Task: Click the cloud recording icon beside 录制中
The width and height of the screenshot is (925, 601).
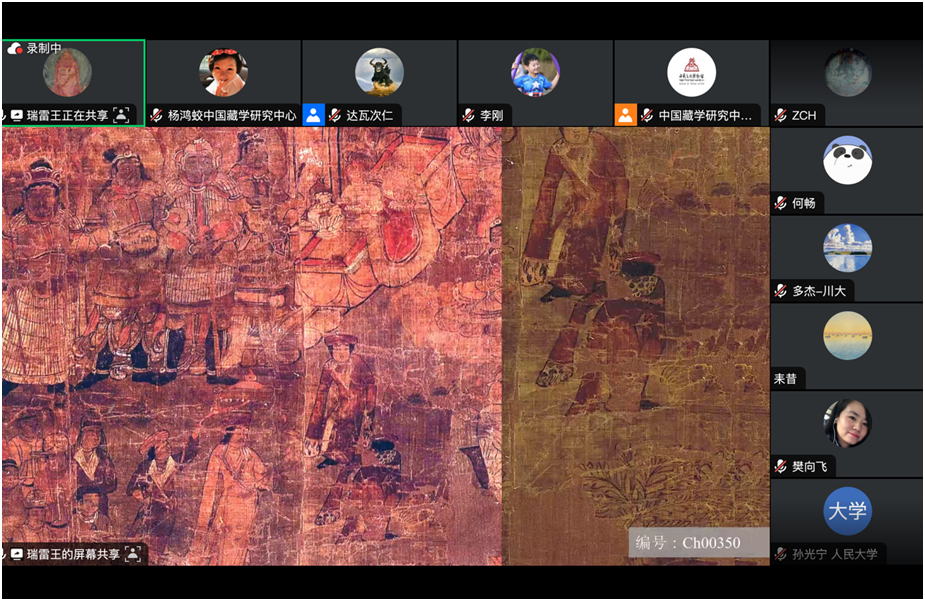Action: point(15,48)
